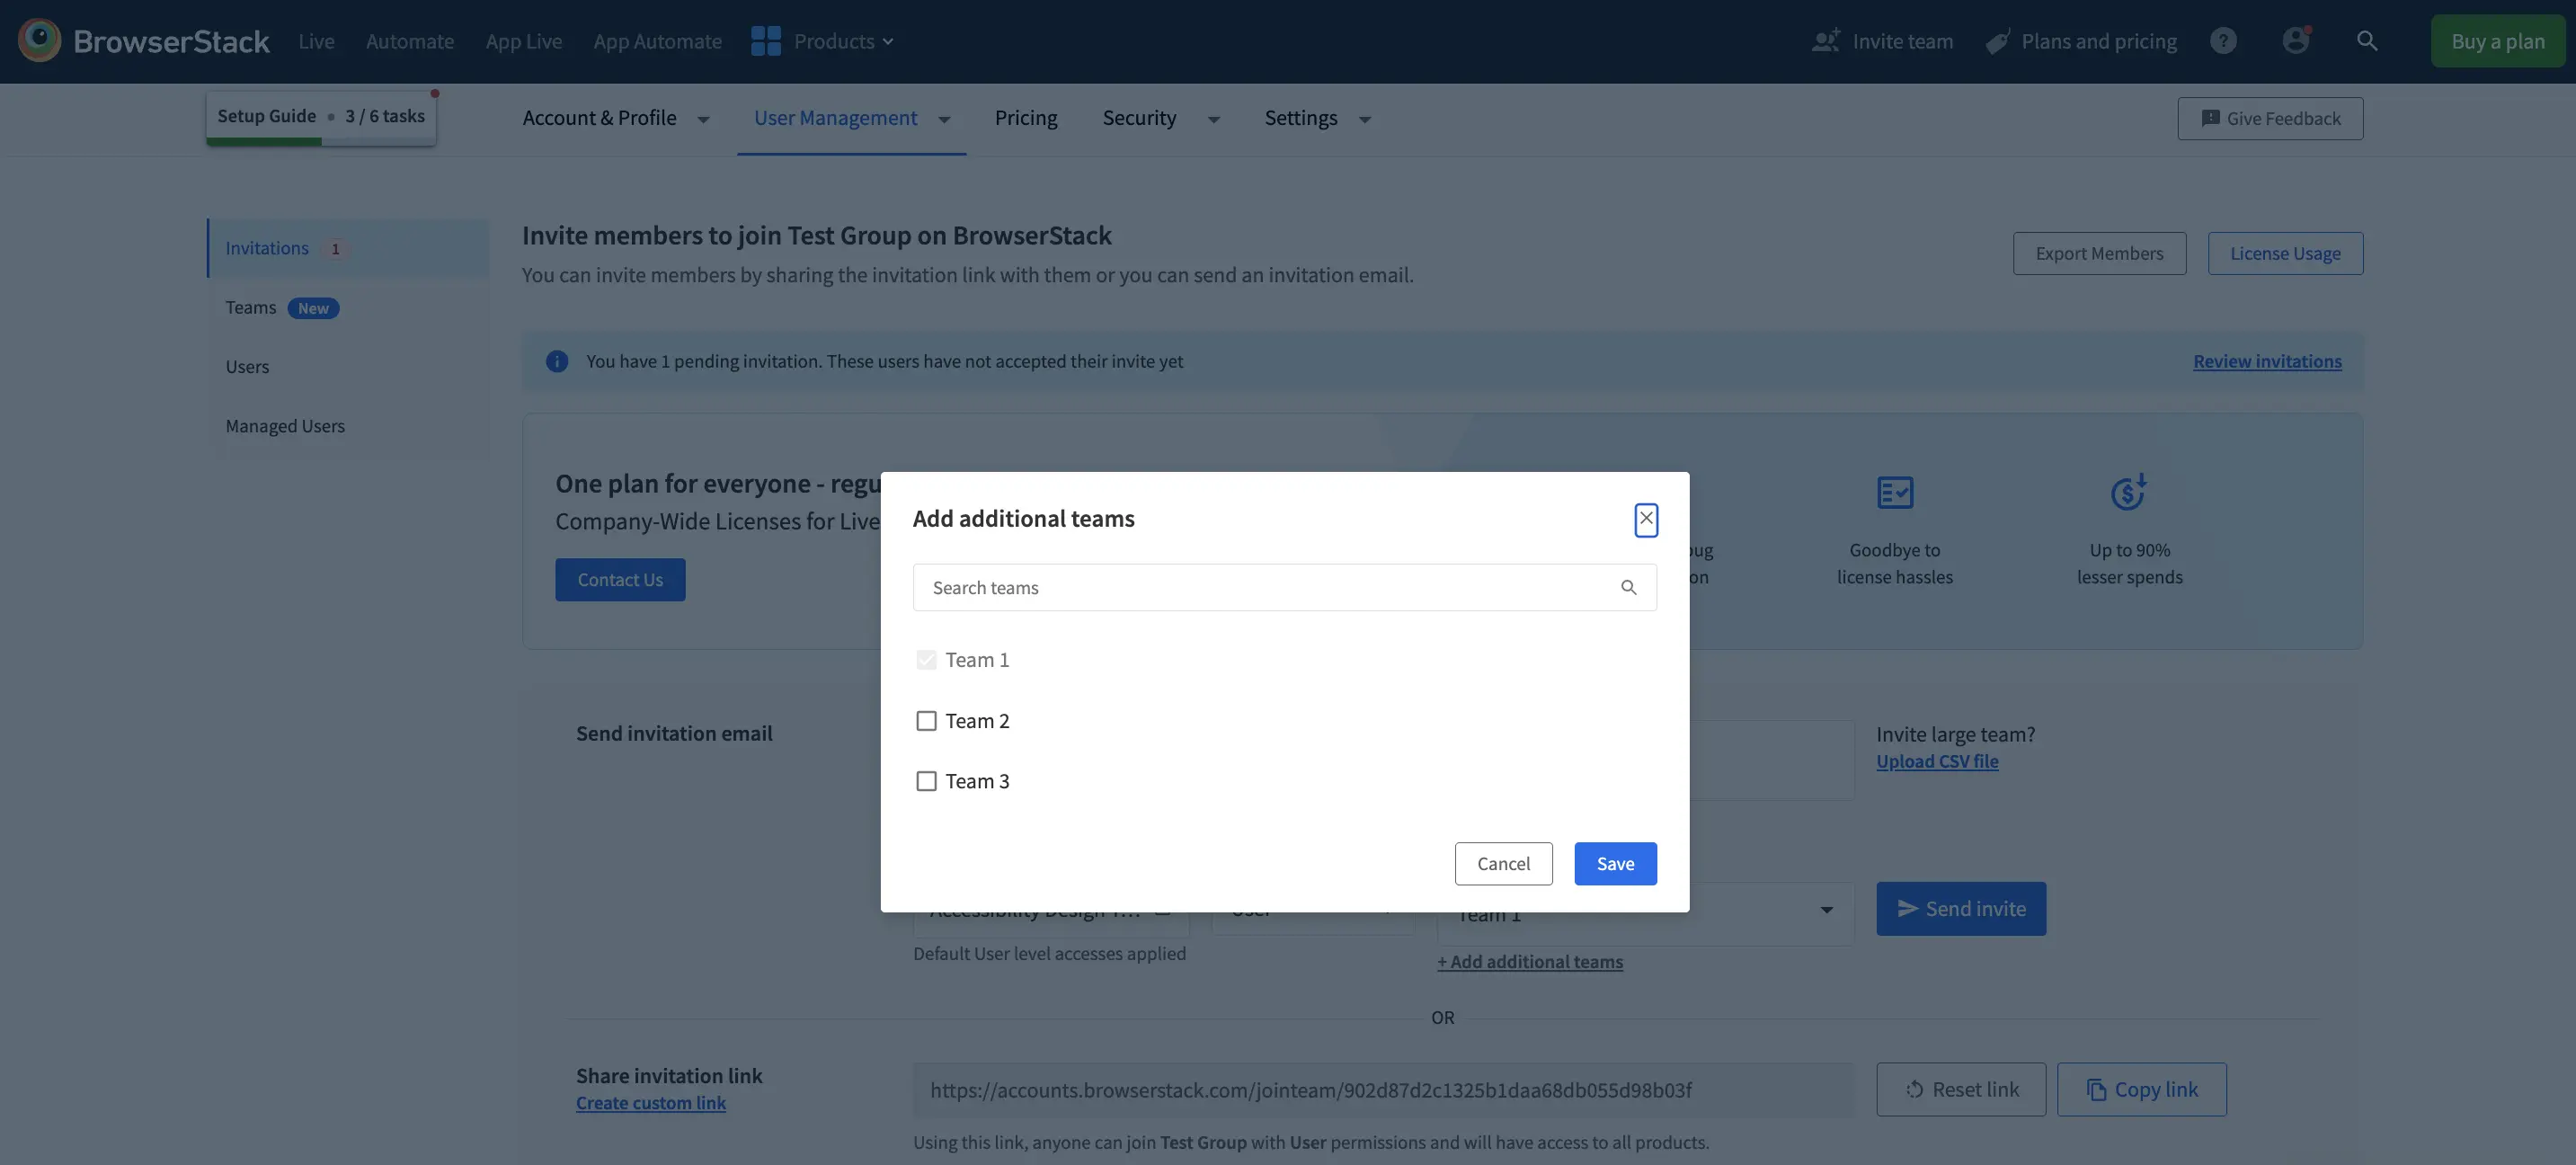The height and width of the screenshot is (1165, 2576).
Task: Click the Products grid icon
Action: coord(765,41)
